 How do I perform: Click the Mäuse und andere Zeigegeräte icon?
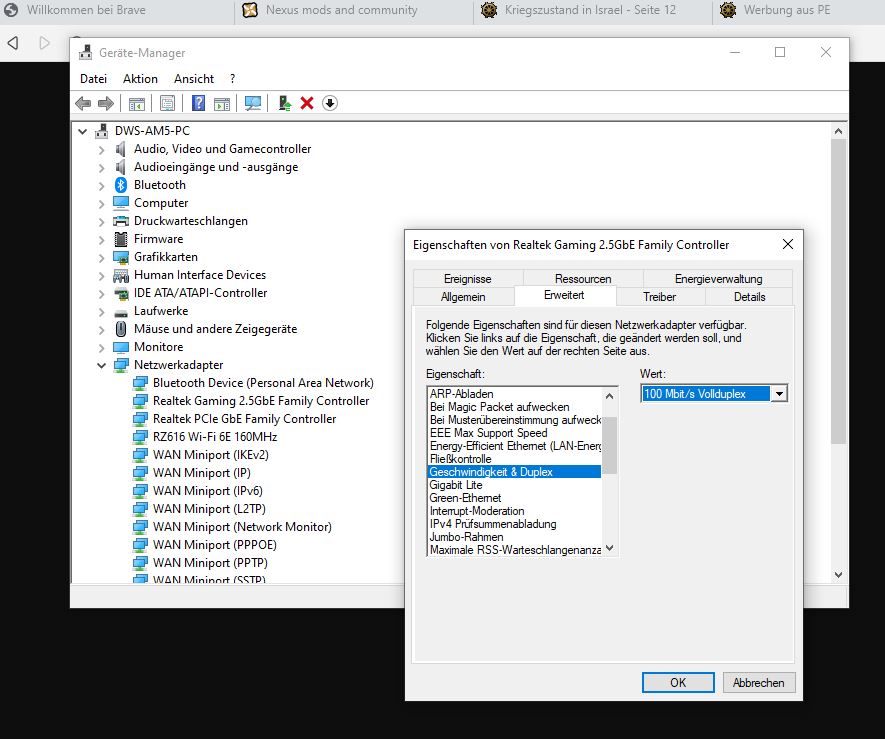coord(121,329)
